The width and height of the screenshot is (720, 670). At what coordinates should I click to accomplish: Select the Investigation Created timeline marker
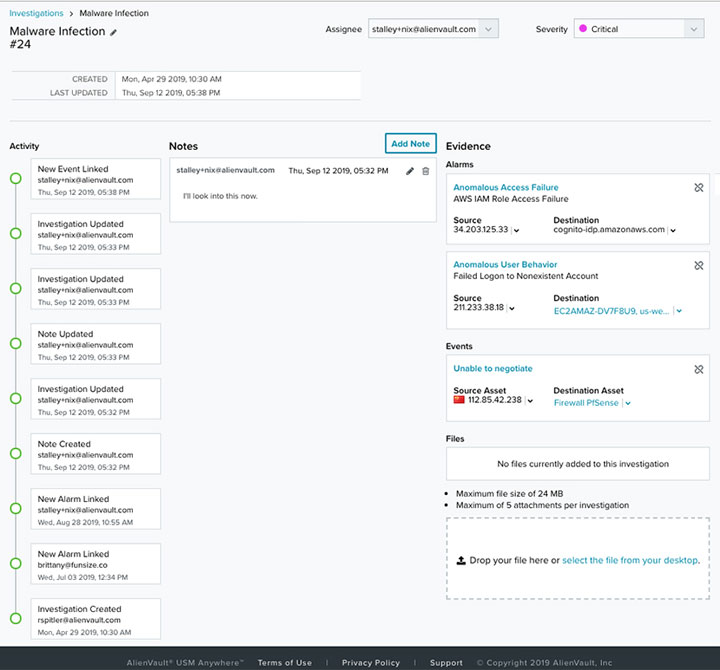tap(16, 618)
